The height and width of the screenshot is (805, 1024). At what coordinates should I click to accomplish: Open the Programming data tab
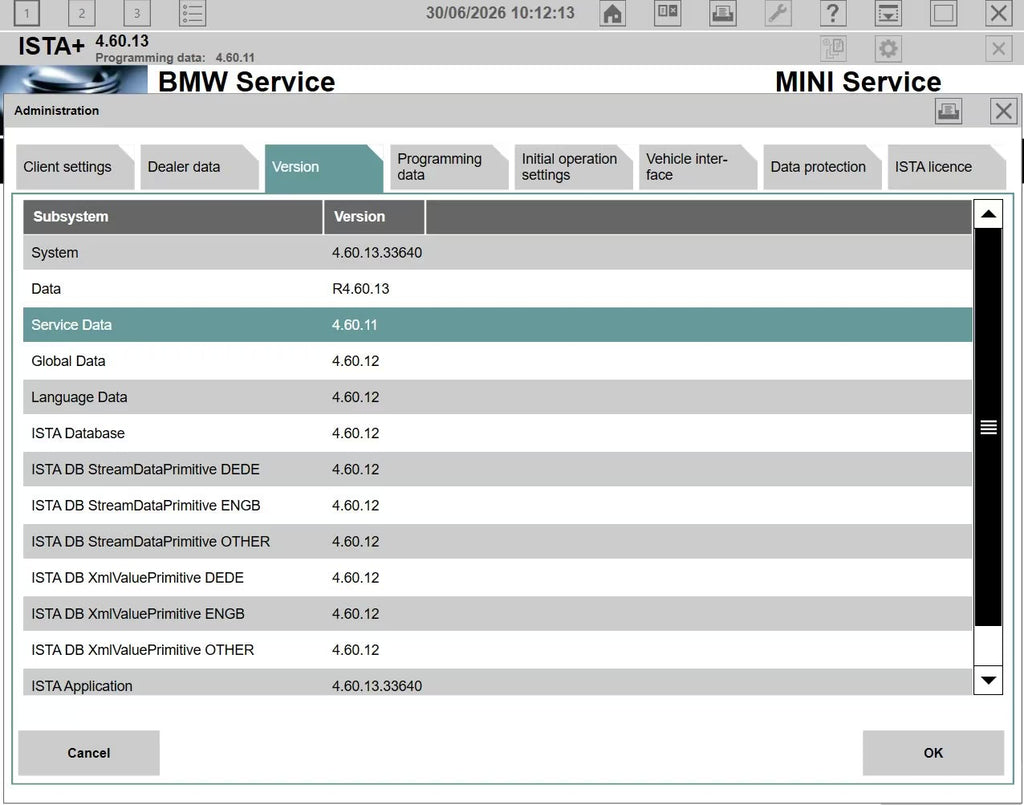pyautogui.click(x=448, y=167)
